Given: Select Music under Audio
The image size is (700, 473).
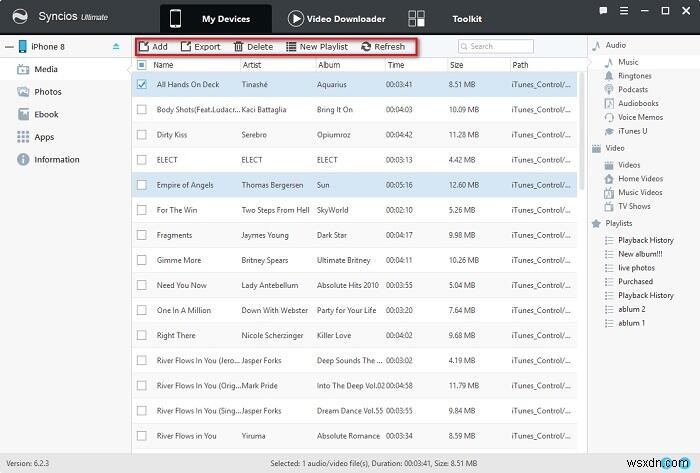Looking at the screenshot, I should [628, 62].
